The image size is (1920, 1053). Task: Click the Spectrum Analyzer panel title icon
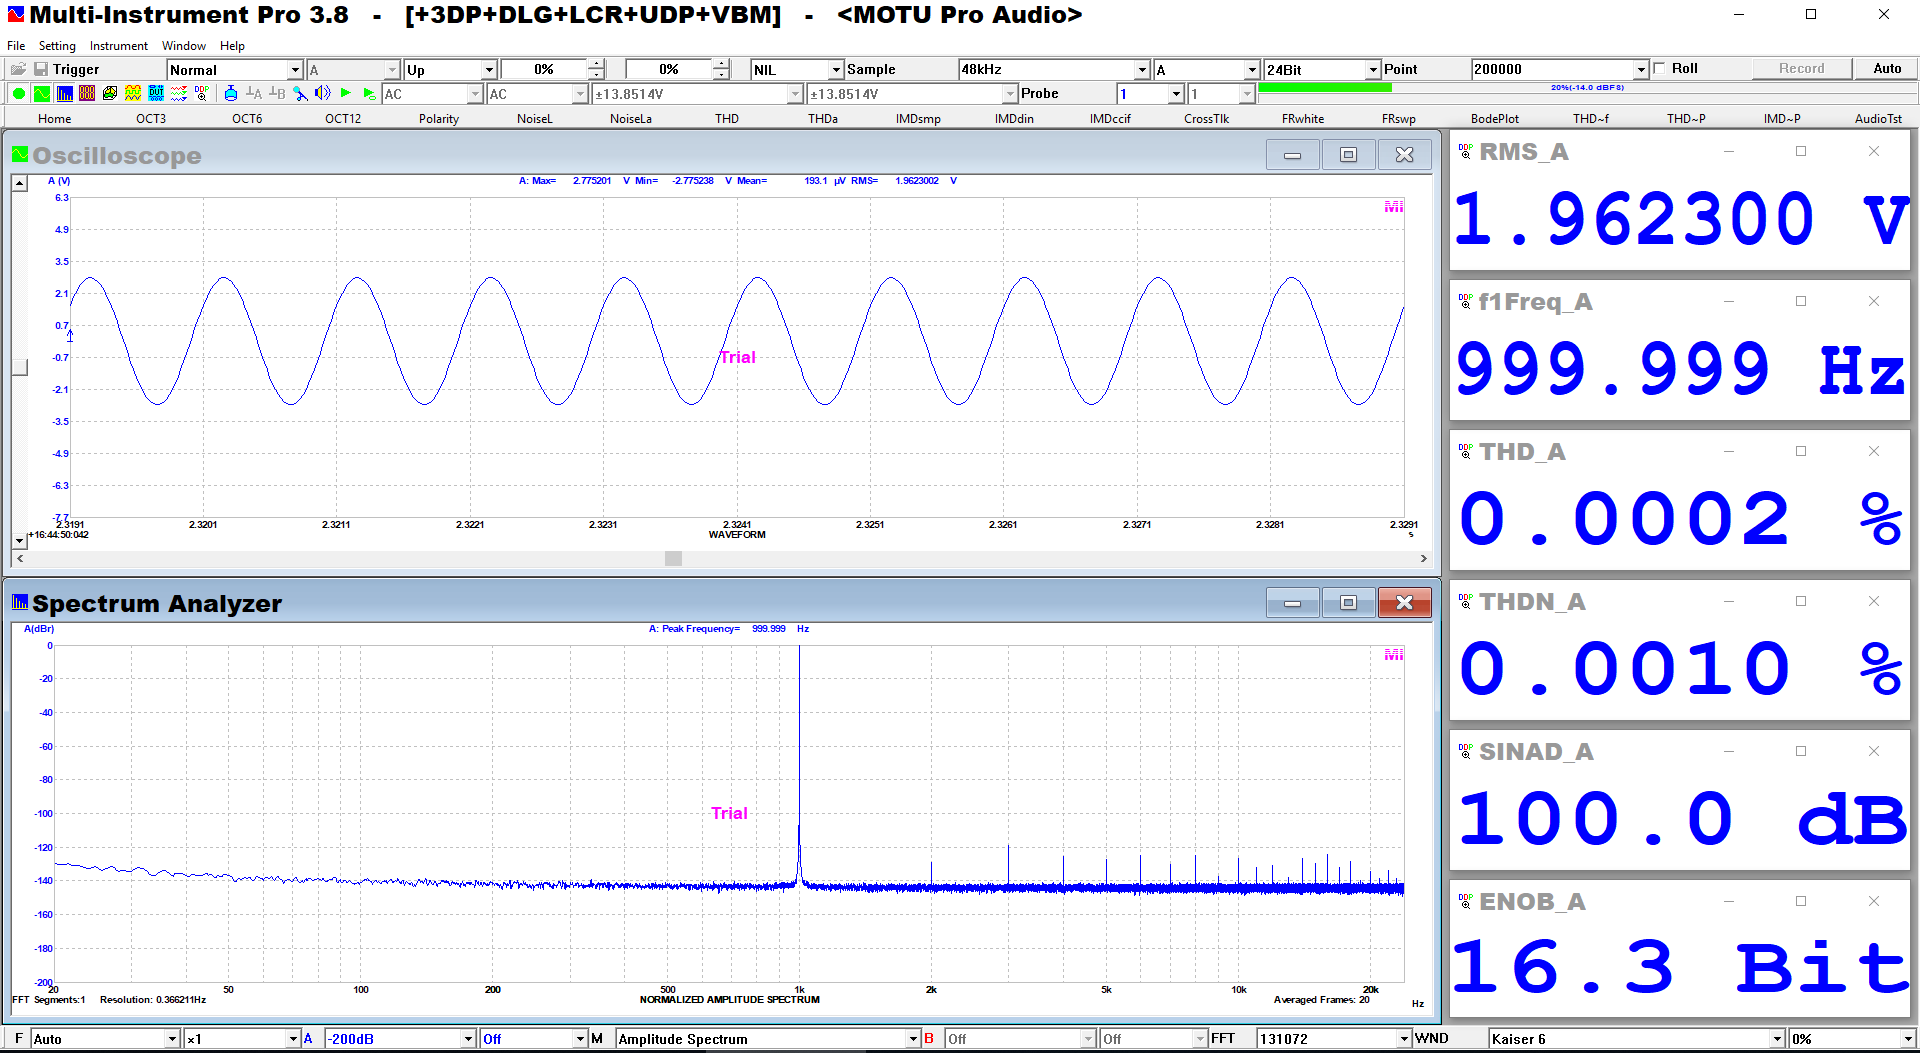click(x=20, y=602)
